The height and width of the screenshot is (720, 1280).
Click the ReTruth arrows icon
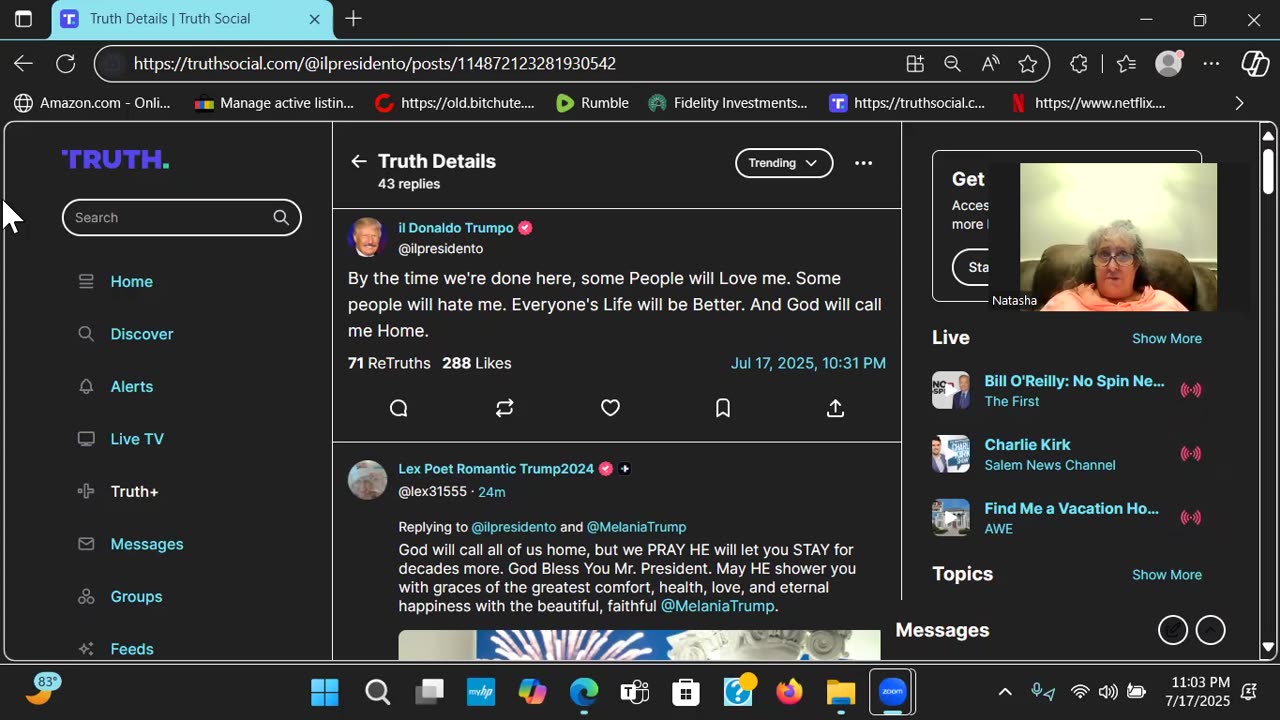click(x=504, y=408)
